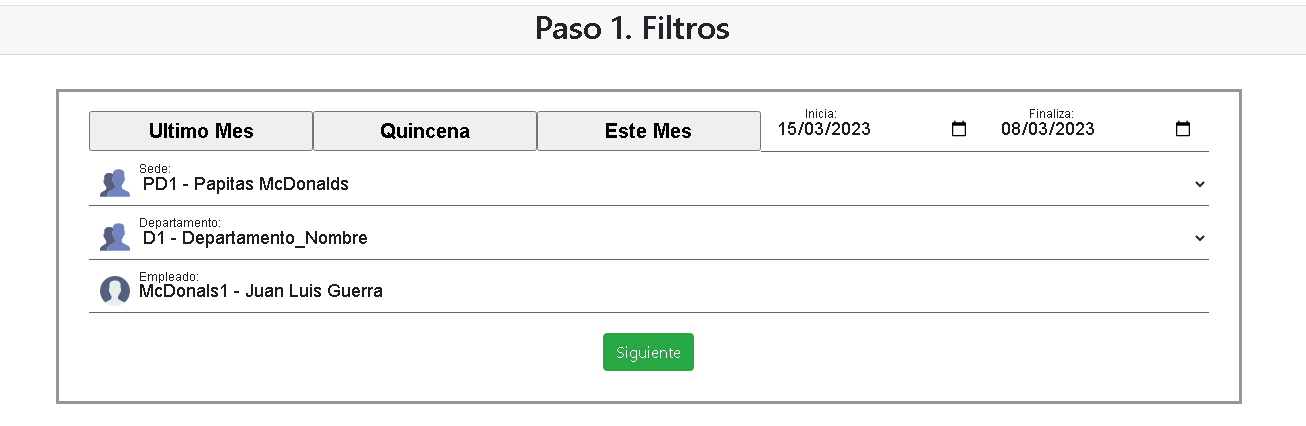Image resolution: width=1306 pixels, height=426 pixels.
Task: Click the Empleado user avatar icon
Action: [x=115, y=291]
